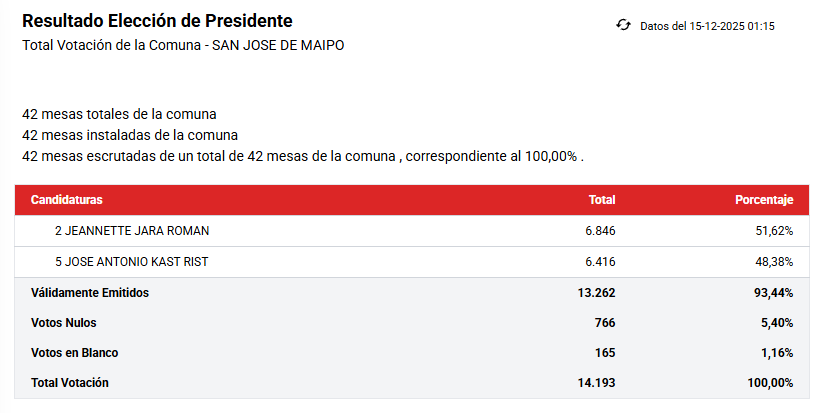Select the Jeannette Jara Roman candidate row

click(x=132, y=231)
